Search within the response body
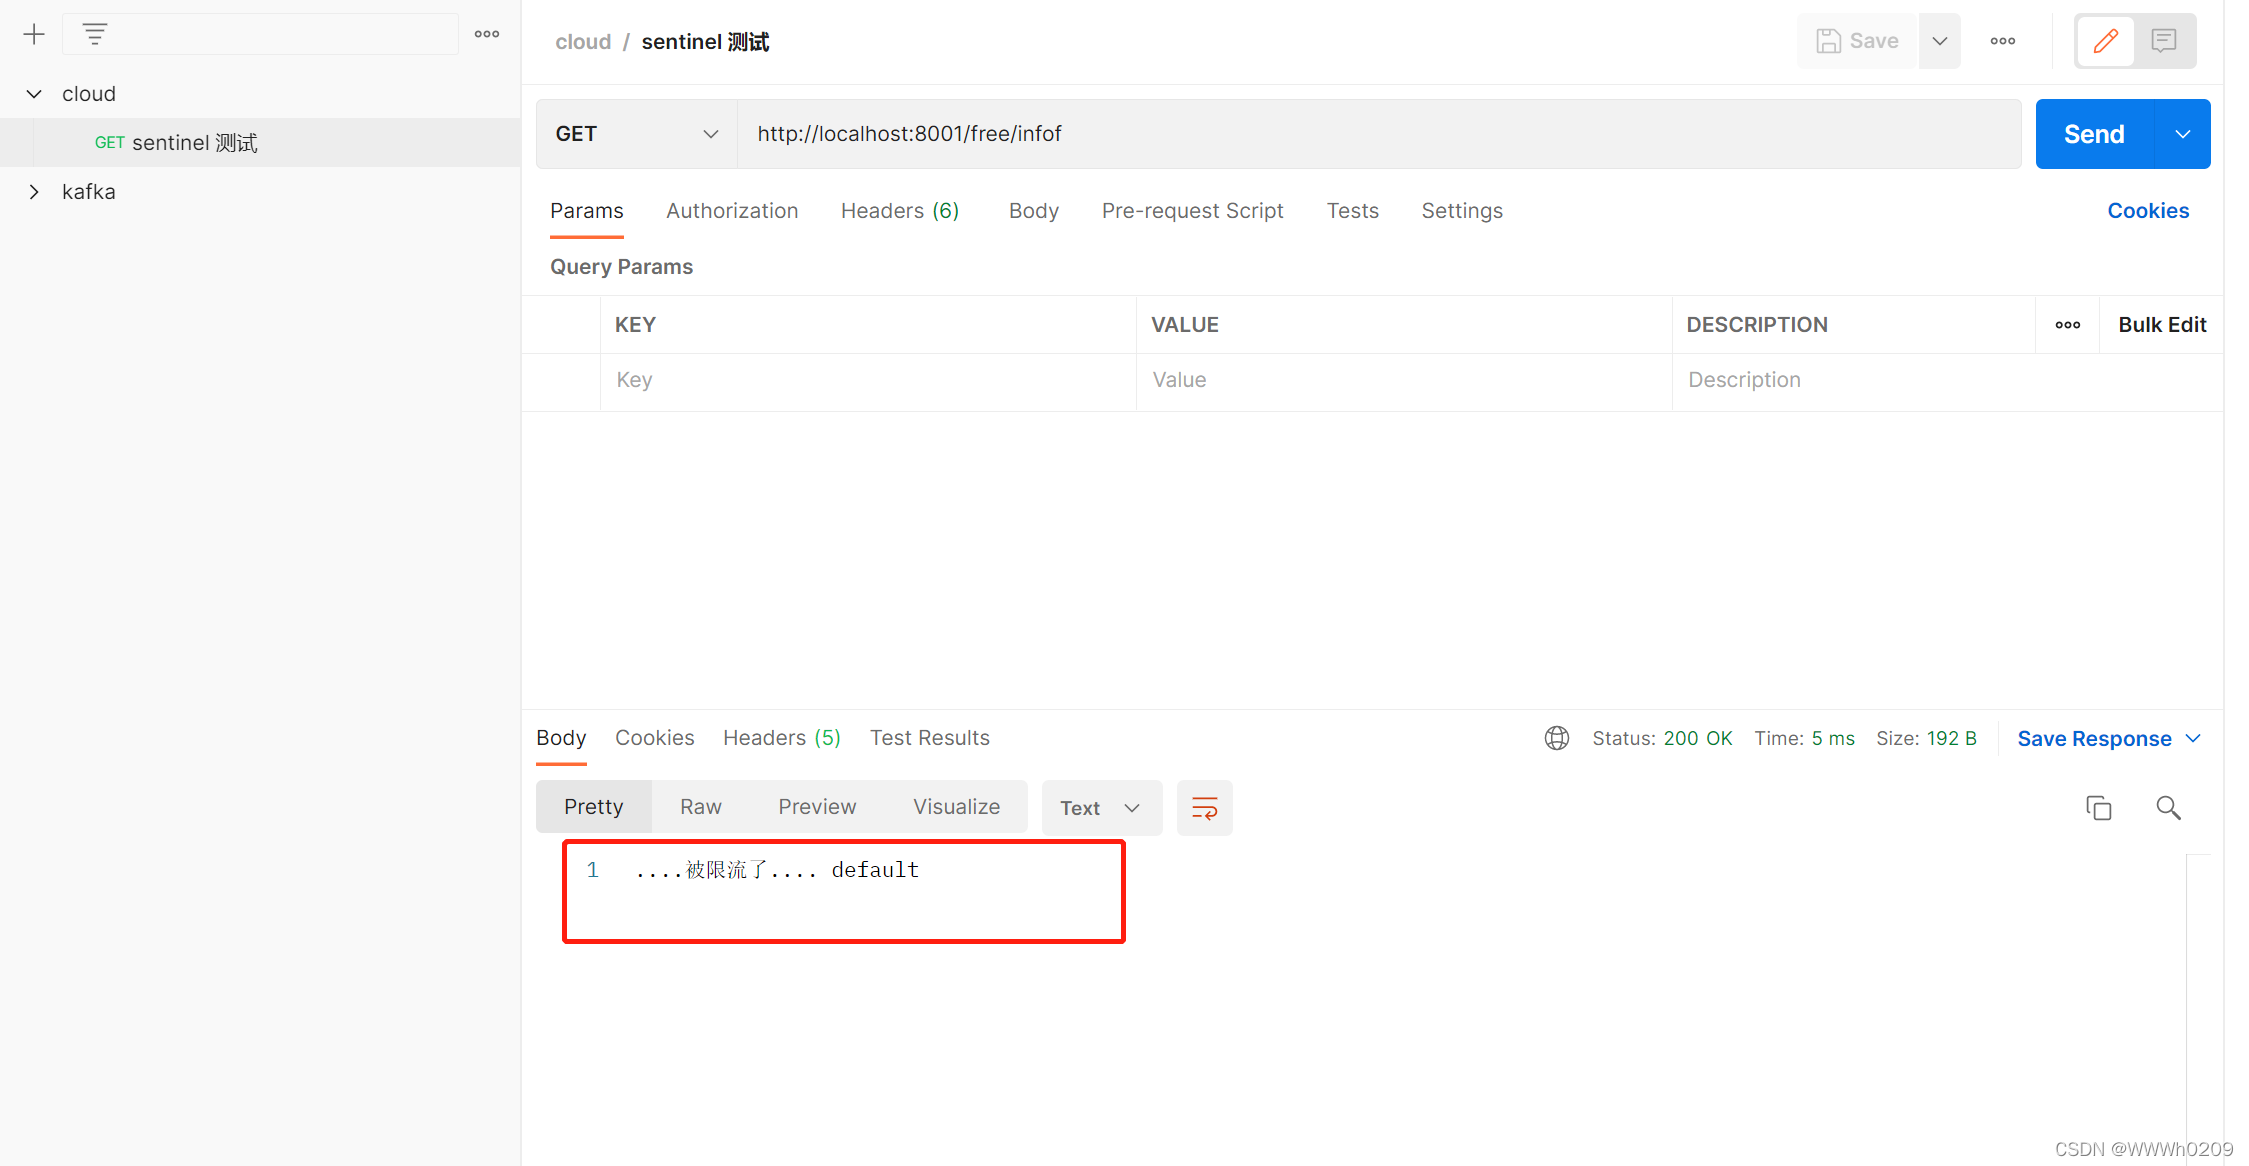The height and width of the screenshot is (1166, 2249). click(x=2168, y=808)
